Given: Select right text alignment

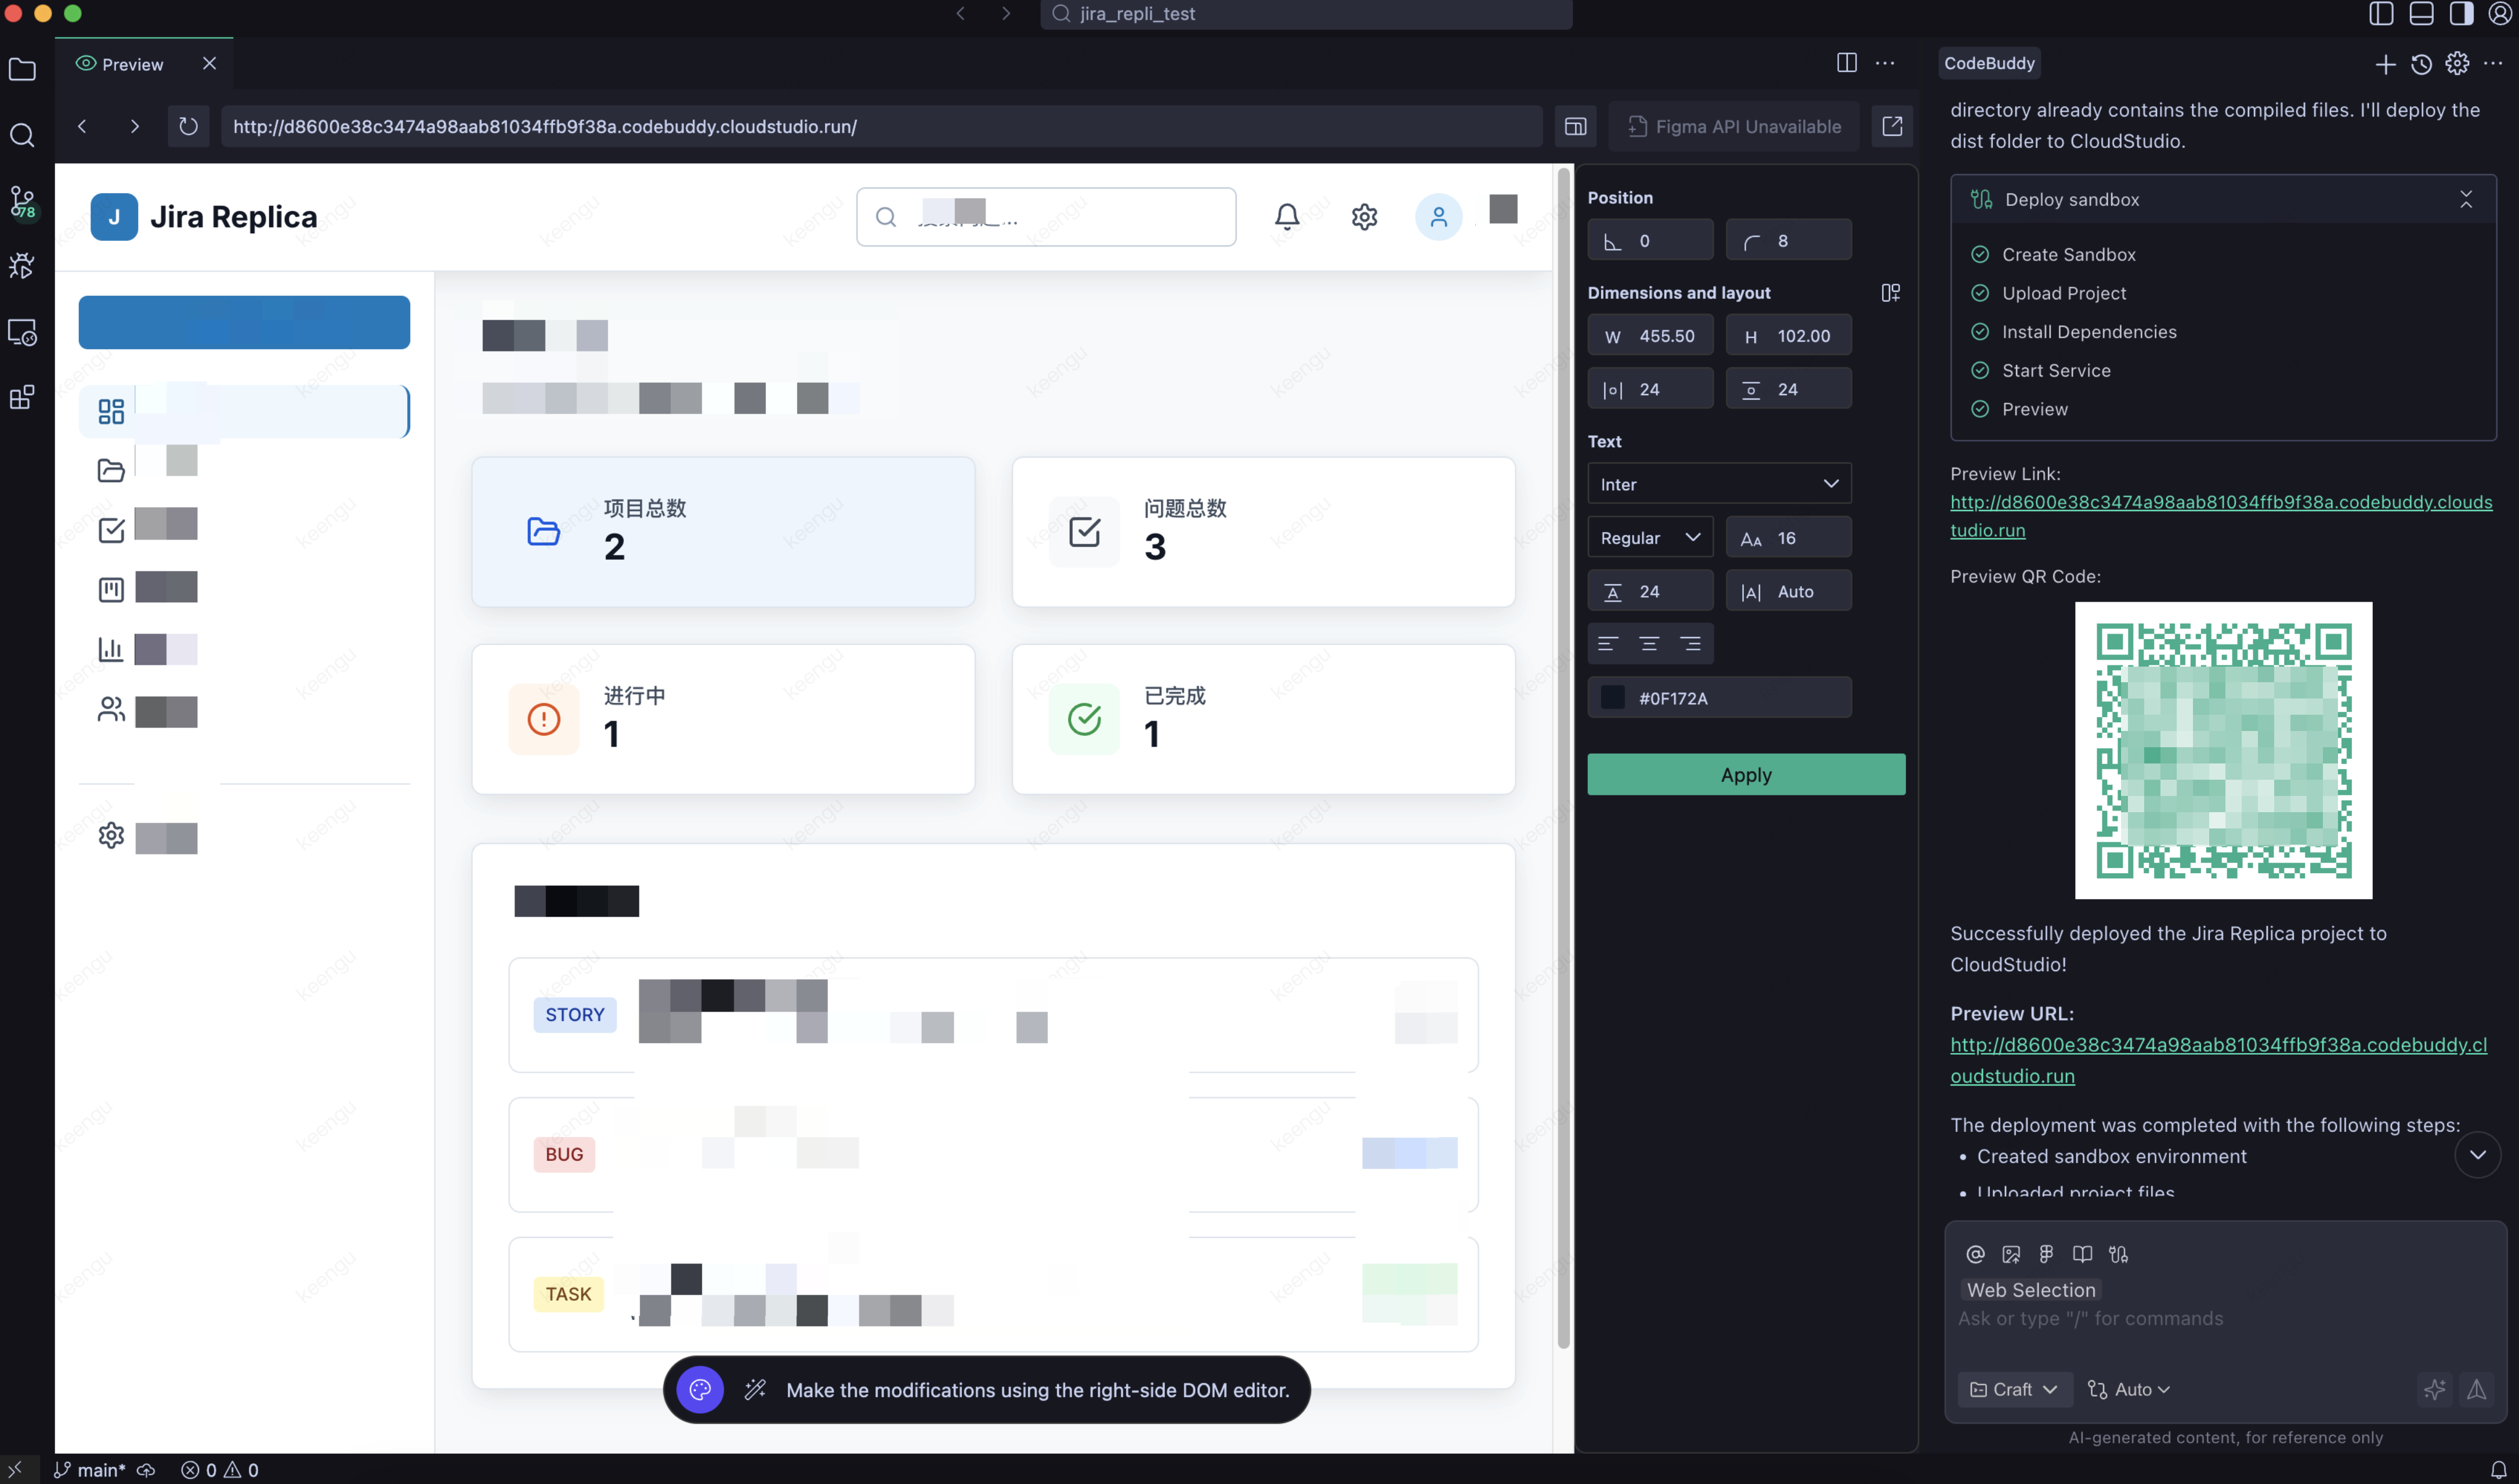Looking at the screenshot, I should (1691, 644).
